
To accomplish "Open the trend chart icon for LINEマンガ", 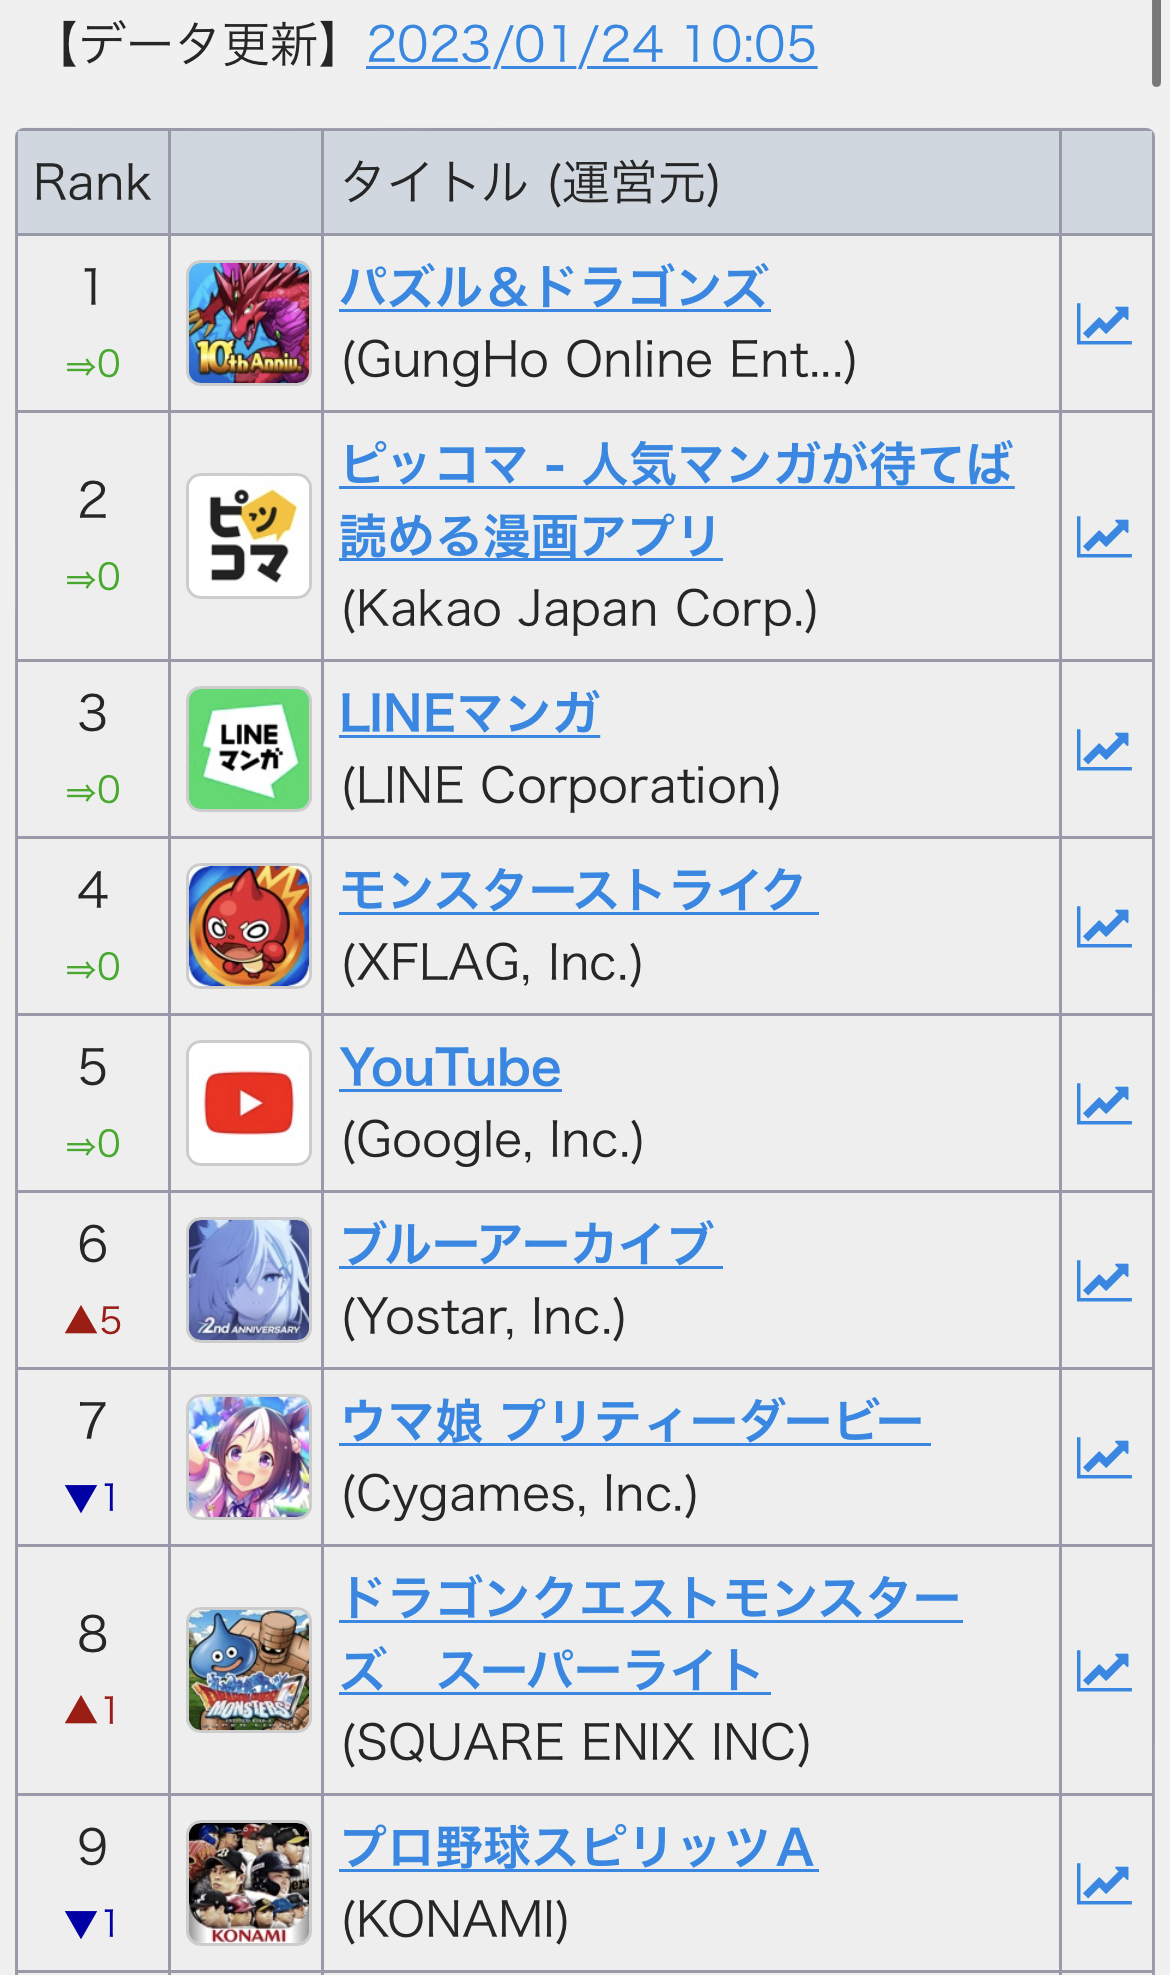I will tap(1104, 750).
